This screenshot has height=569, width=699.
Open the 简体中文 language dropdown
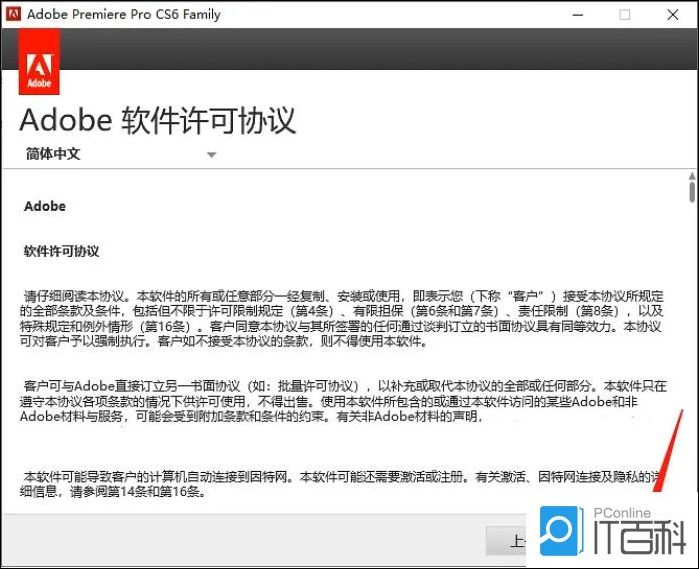[x=120, y=154]
